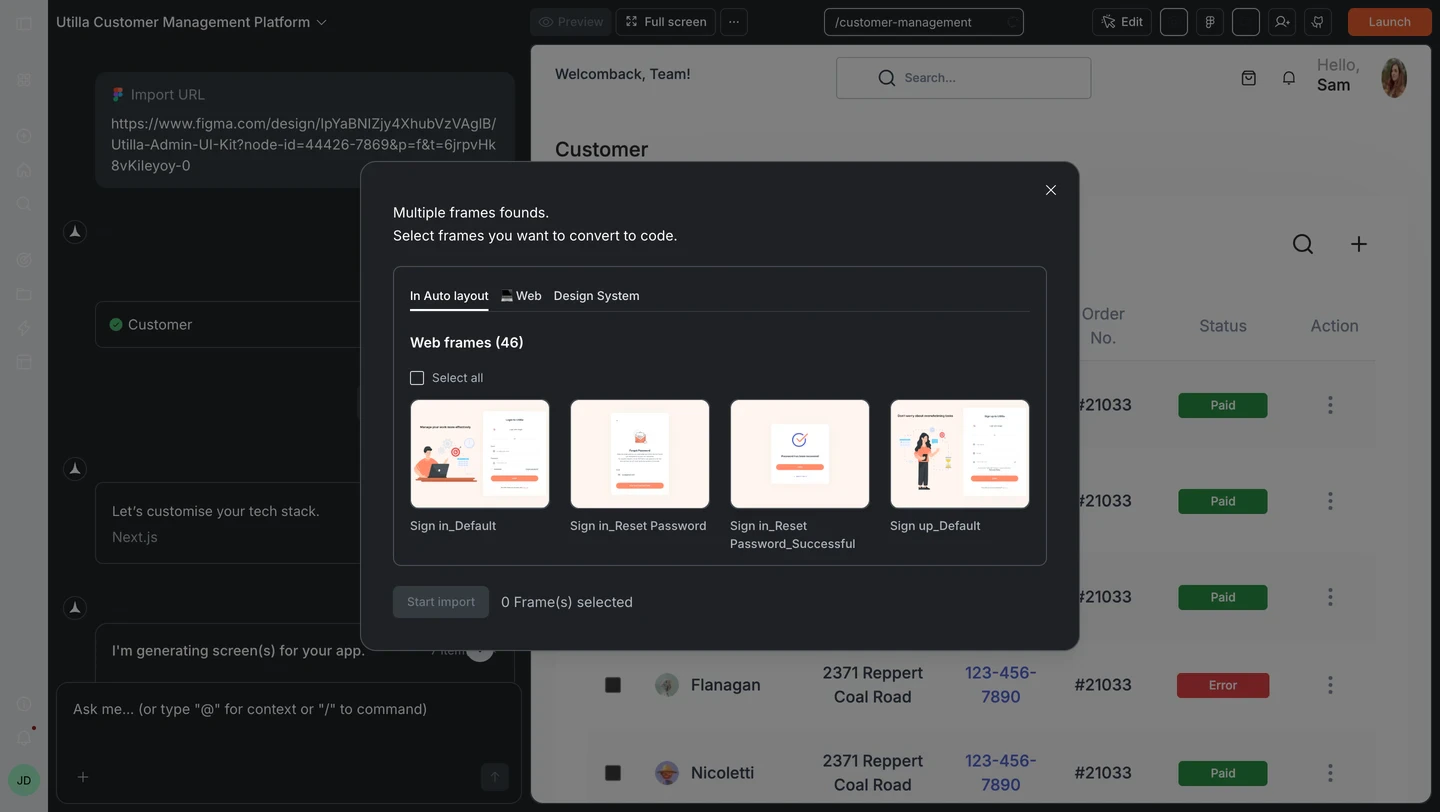Viewport: 1440px width, 812px height.
Task: Check the checkbox on Nicoletti's row
Action: pos(613,772)
